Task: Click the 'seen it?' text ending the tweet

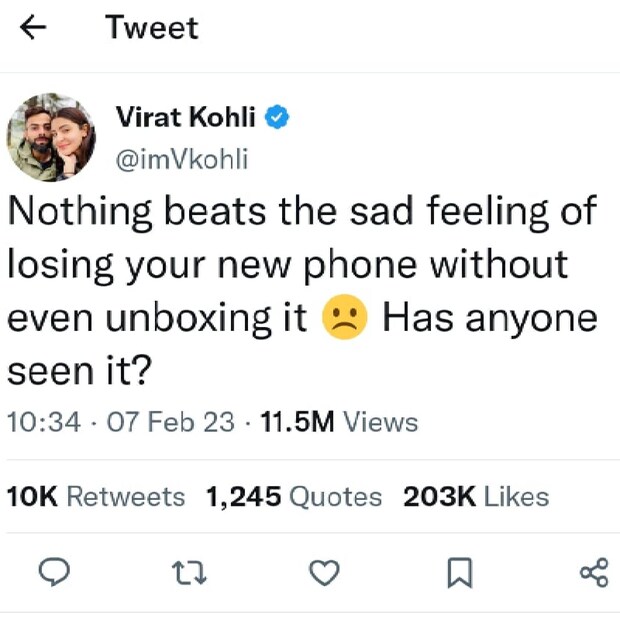Action: 79,371
